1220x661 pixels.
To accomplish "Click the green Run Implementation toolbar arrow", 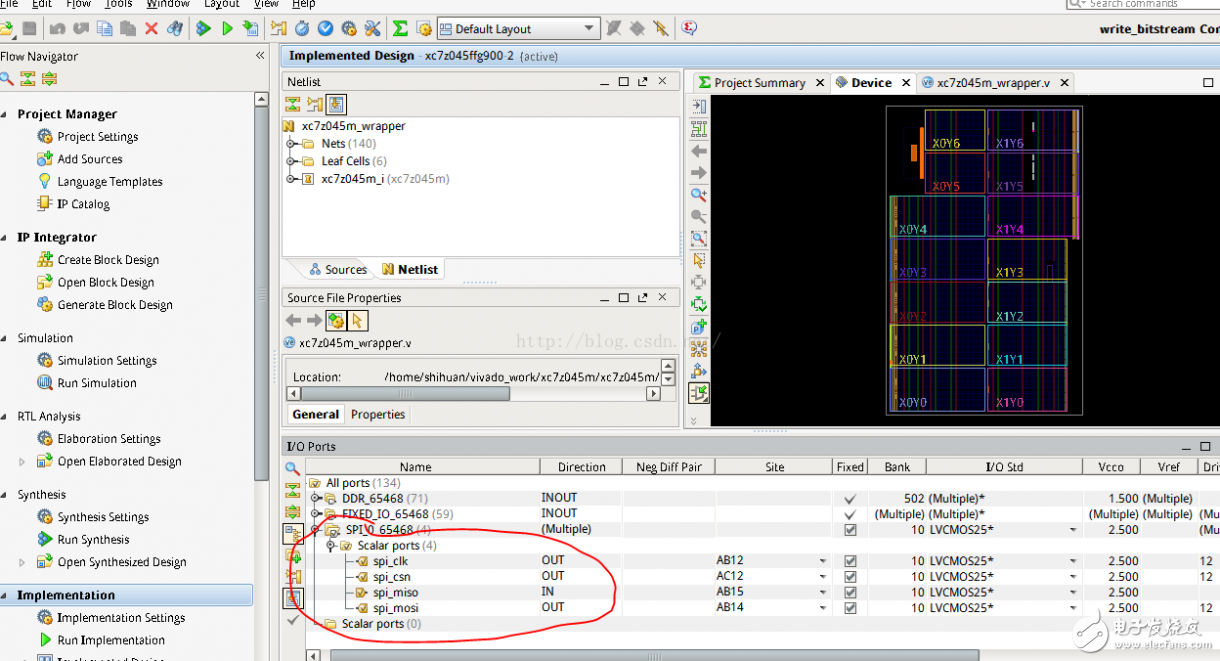I will pos(227,29).
